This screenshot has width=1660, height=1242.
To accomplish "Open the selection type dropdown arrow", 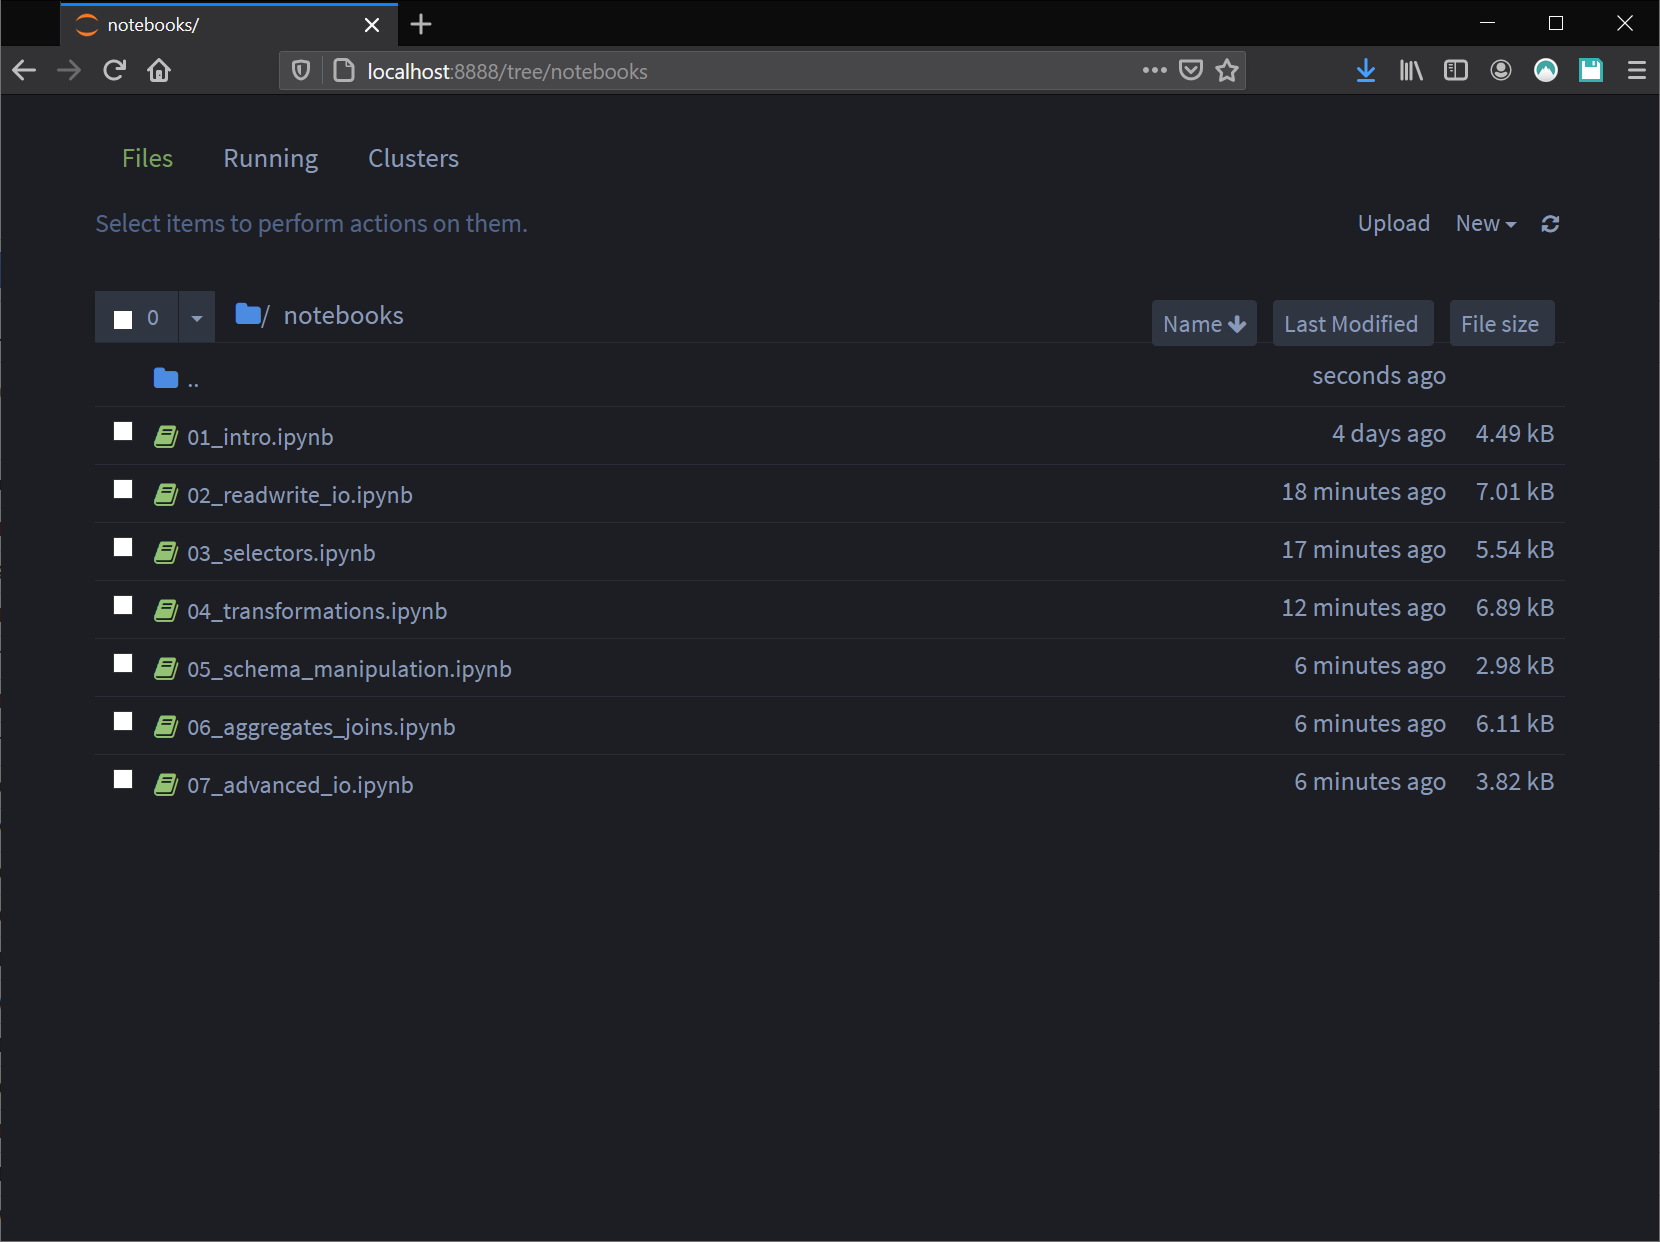I will pos(197,319).
